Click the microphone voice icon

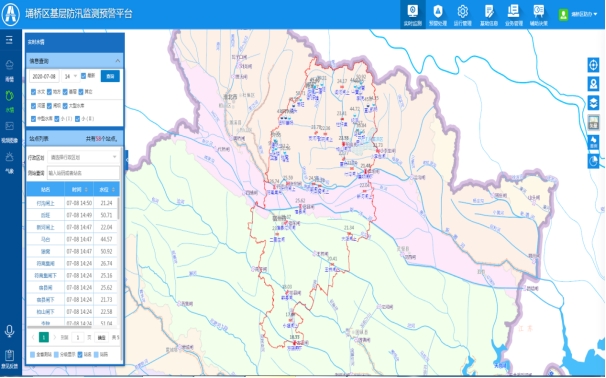9,331
